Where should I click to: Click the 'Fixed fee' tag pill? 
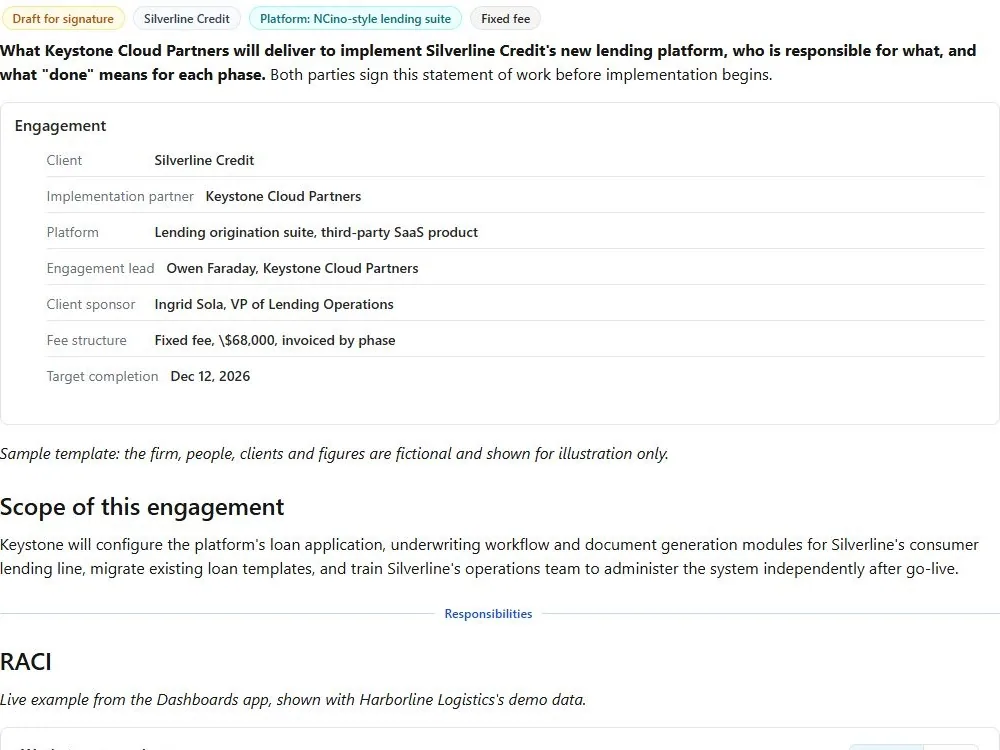pos(505,18)
